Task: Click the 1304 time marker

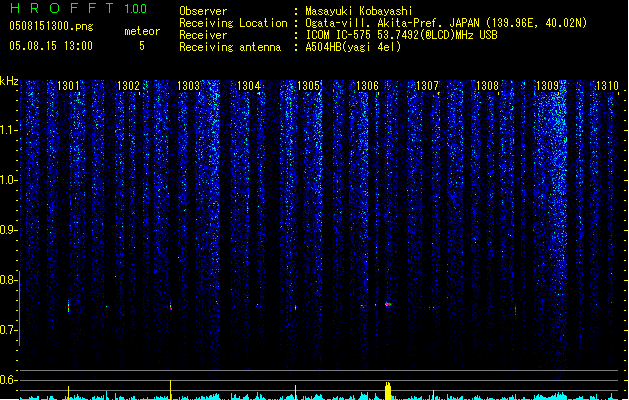Action: (x=248, y=86)
